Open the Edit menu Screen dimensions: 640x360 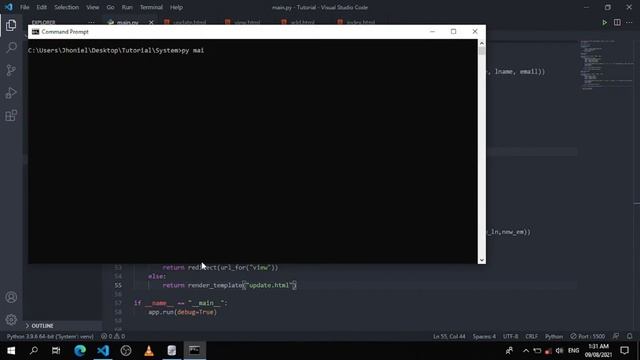41,7
